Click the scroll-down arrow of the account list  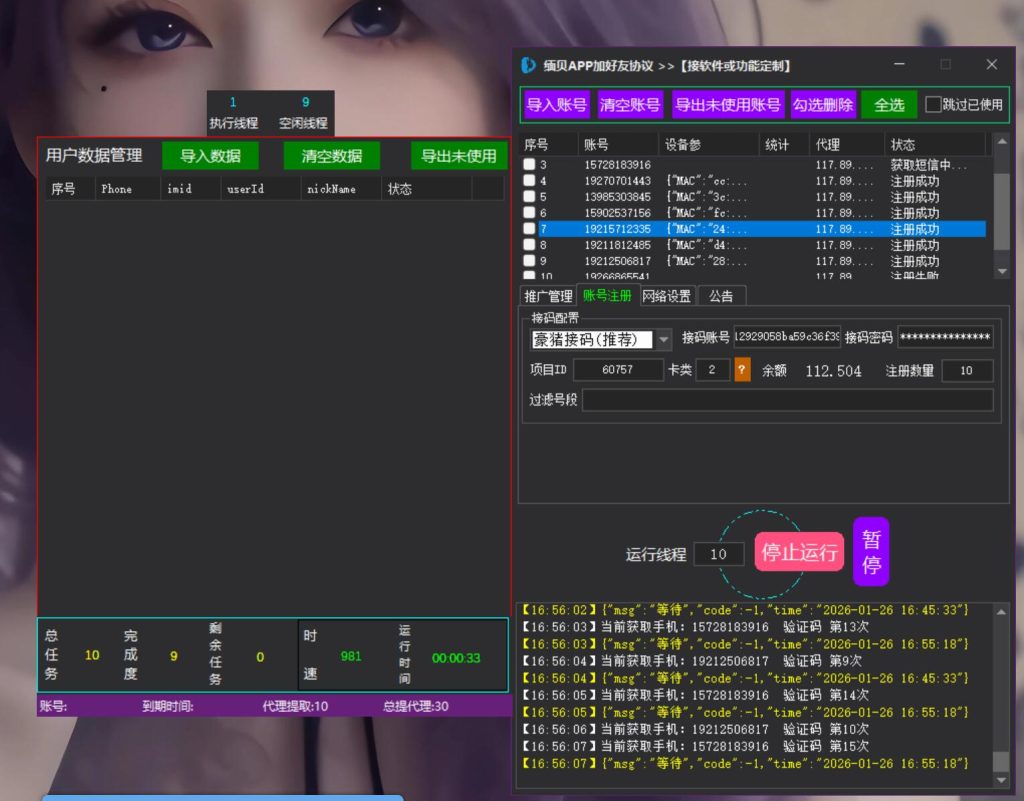coord(1003,271)
